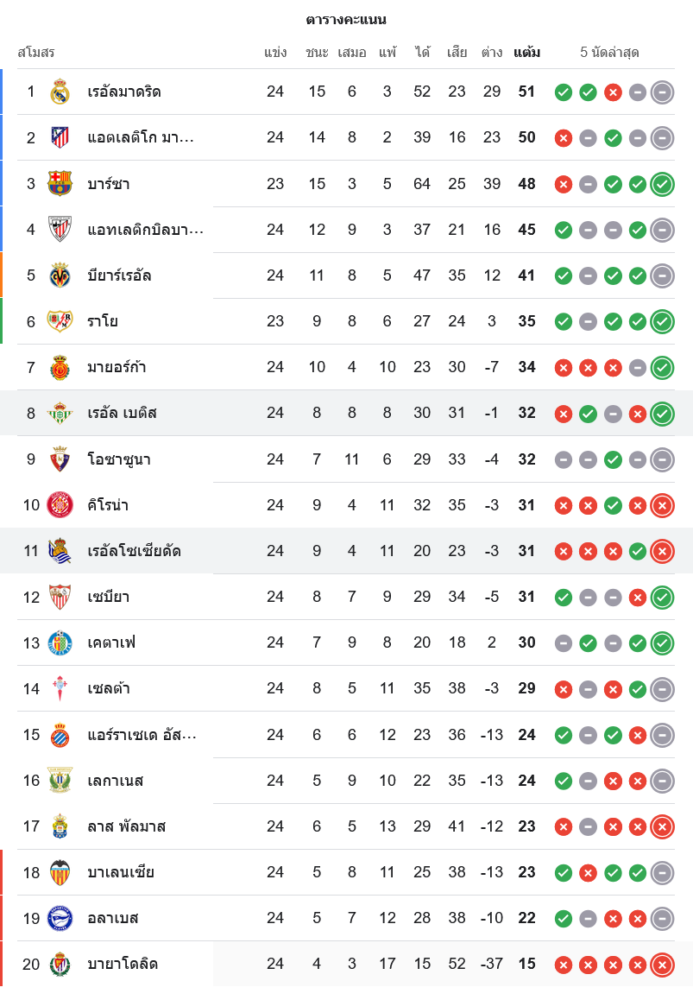Click the ตารางคะแนน table heading
The image size is (693, 1000).
346,20
